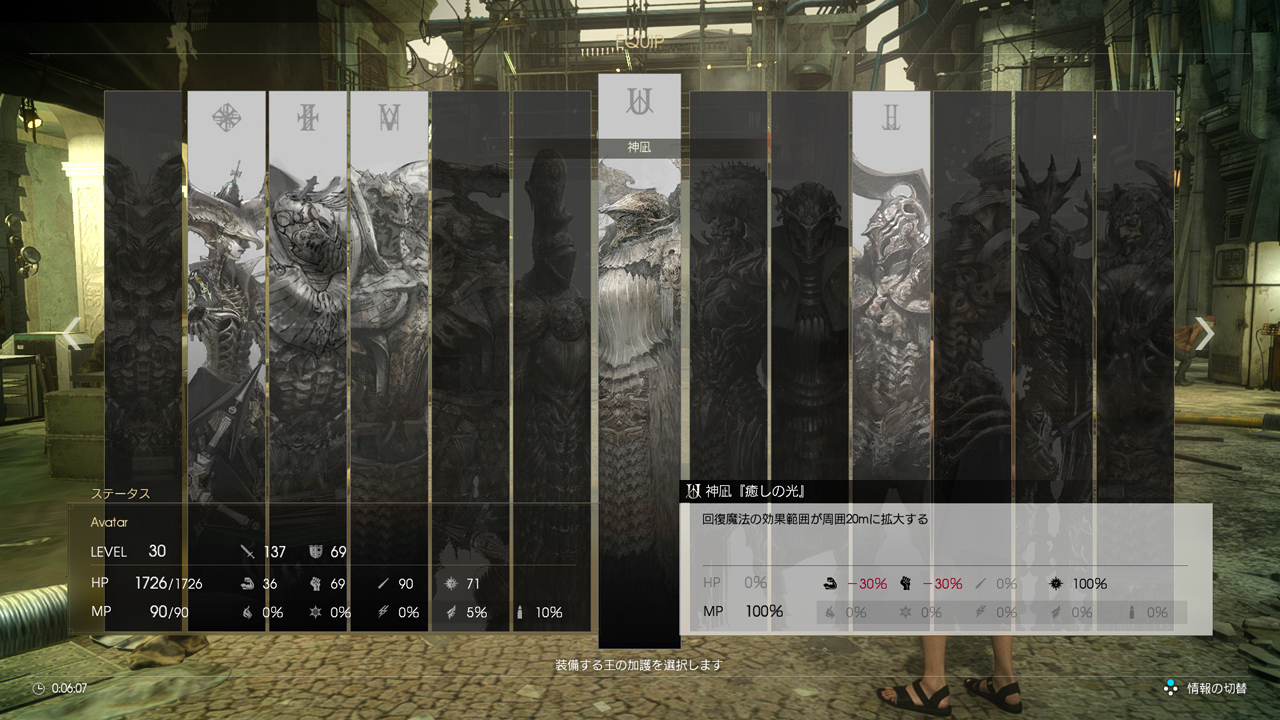This screenshot has width=1280, height=720.
Task: Click the slash icon in sigil effect panel
Action: tap(981, 583)
